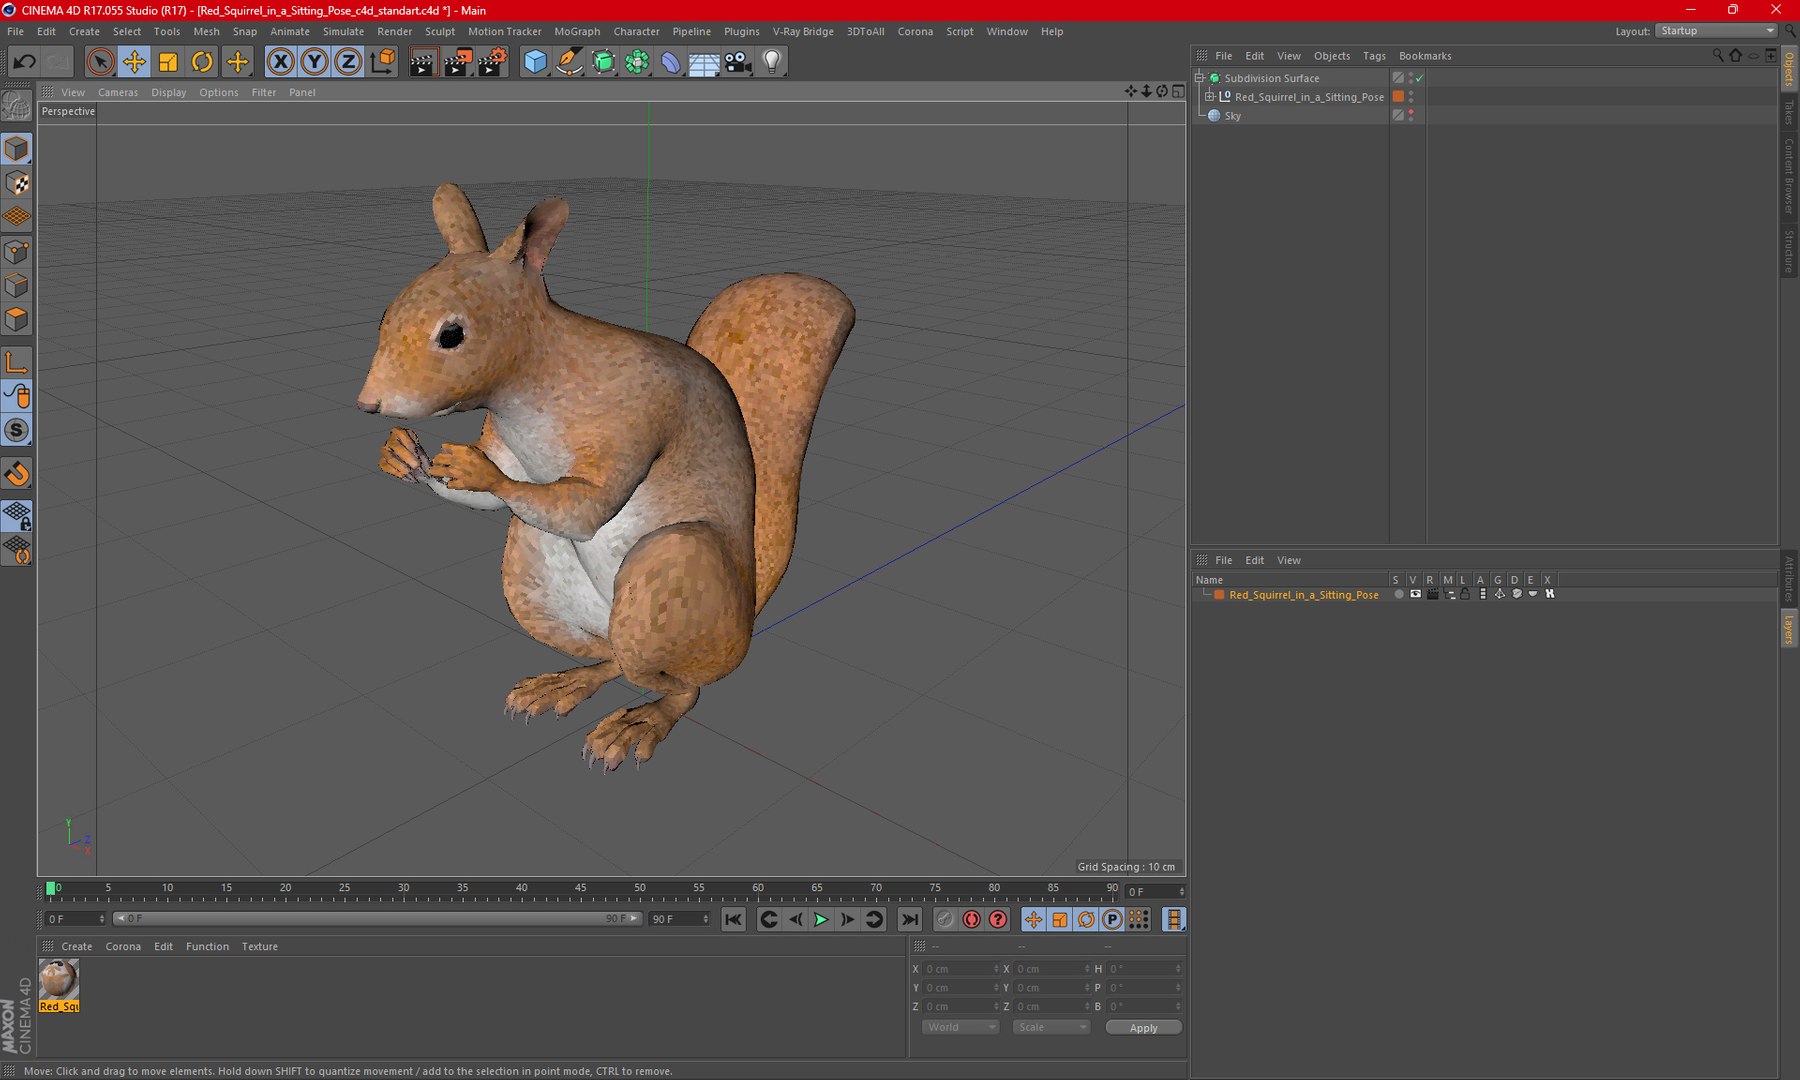Open the Scale mode dropdown

1050,1027
